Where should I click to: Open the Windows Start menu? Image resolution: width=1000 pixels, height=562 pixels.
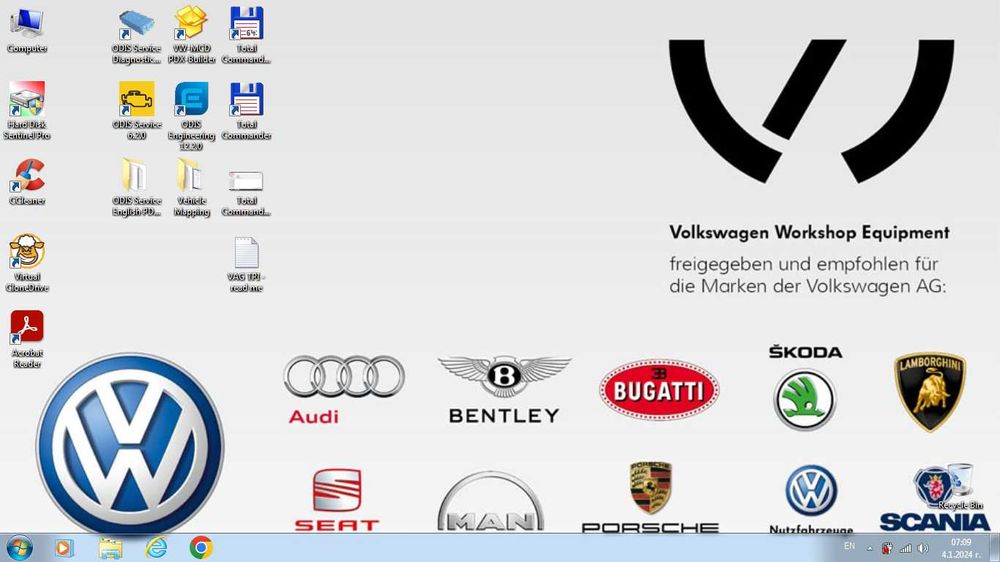coord(20,548)
